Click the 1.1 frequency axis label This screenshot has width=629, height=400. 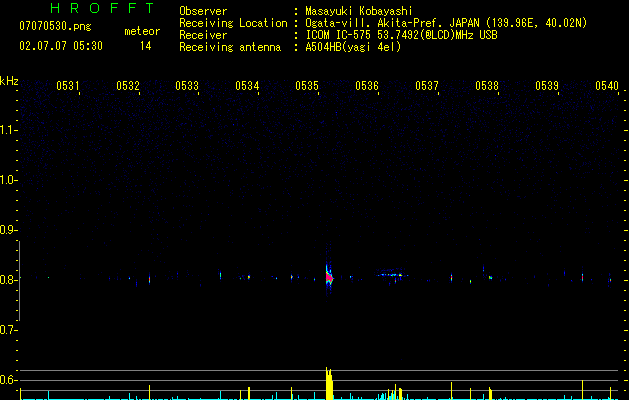[8, 130]
